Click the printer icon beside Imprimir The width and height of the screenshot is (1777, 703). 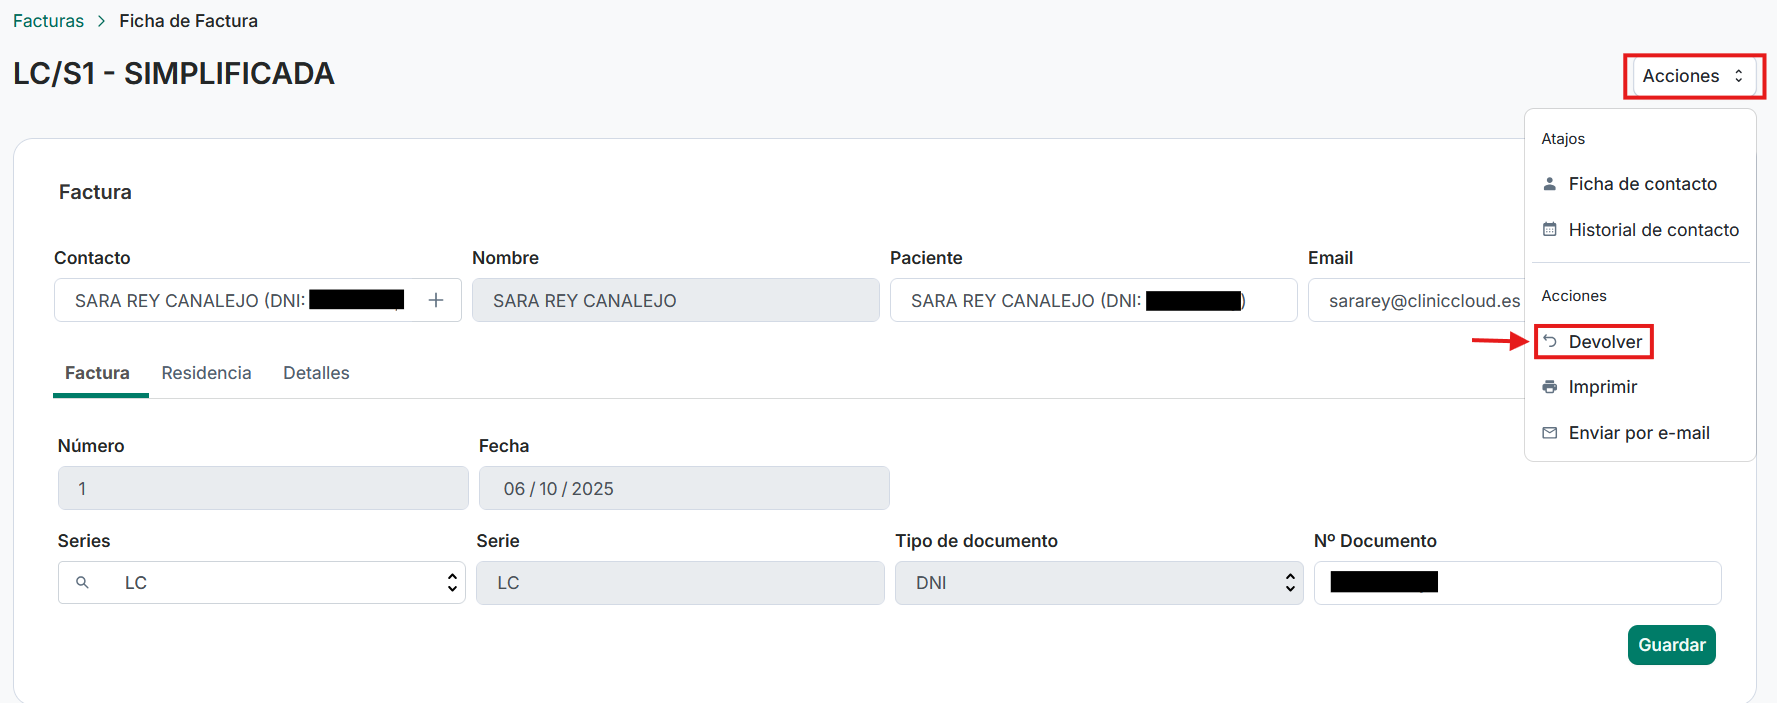coord(1550,387)
